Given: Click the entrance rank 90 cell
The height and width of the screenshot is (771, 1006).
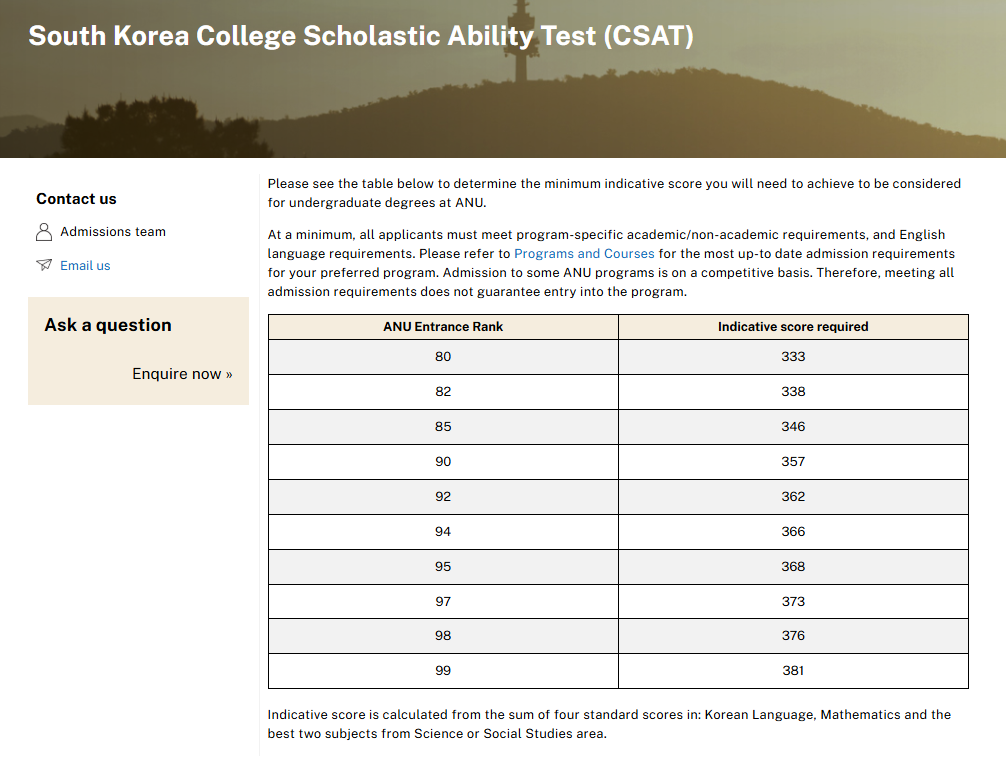Looking at the screenshot, I should pyautogui.click(x=443, y=462).
